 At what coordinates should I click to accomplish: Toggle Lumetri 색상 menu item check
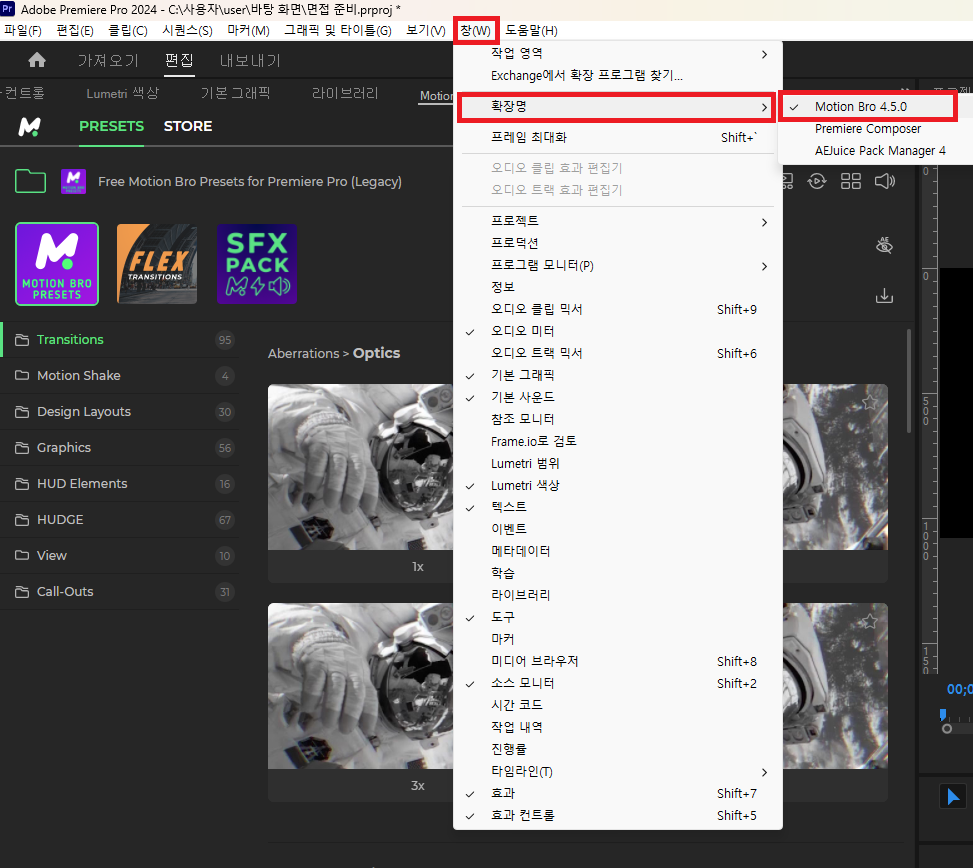[x=617, y=485]
